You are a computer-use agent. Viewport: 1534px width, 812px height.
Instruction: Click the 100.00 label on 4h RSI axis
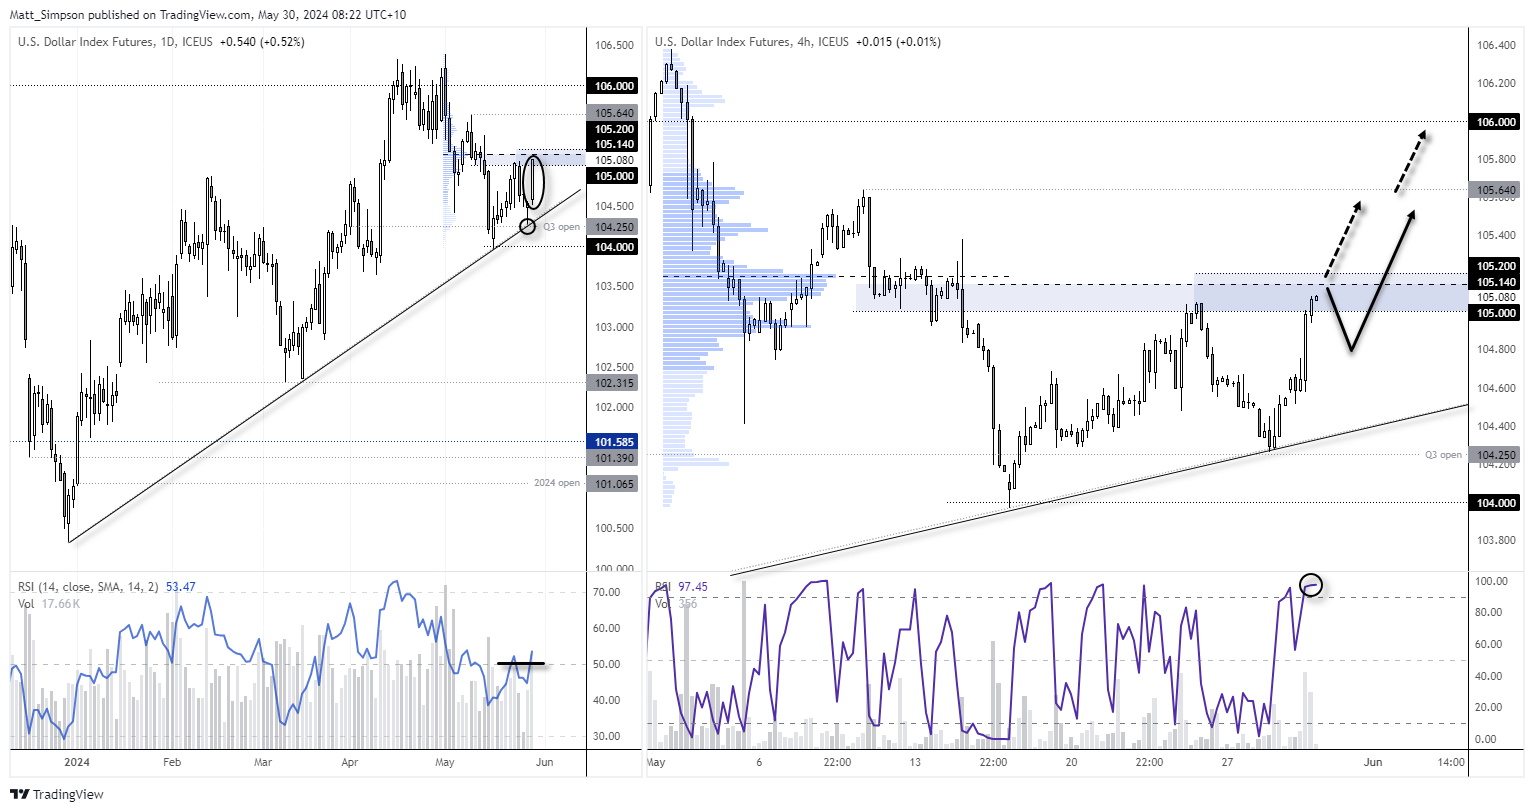(x=1494, y=581)
